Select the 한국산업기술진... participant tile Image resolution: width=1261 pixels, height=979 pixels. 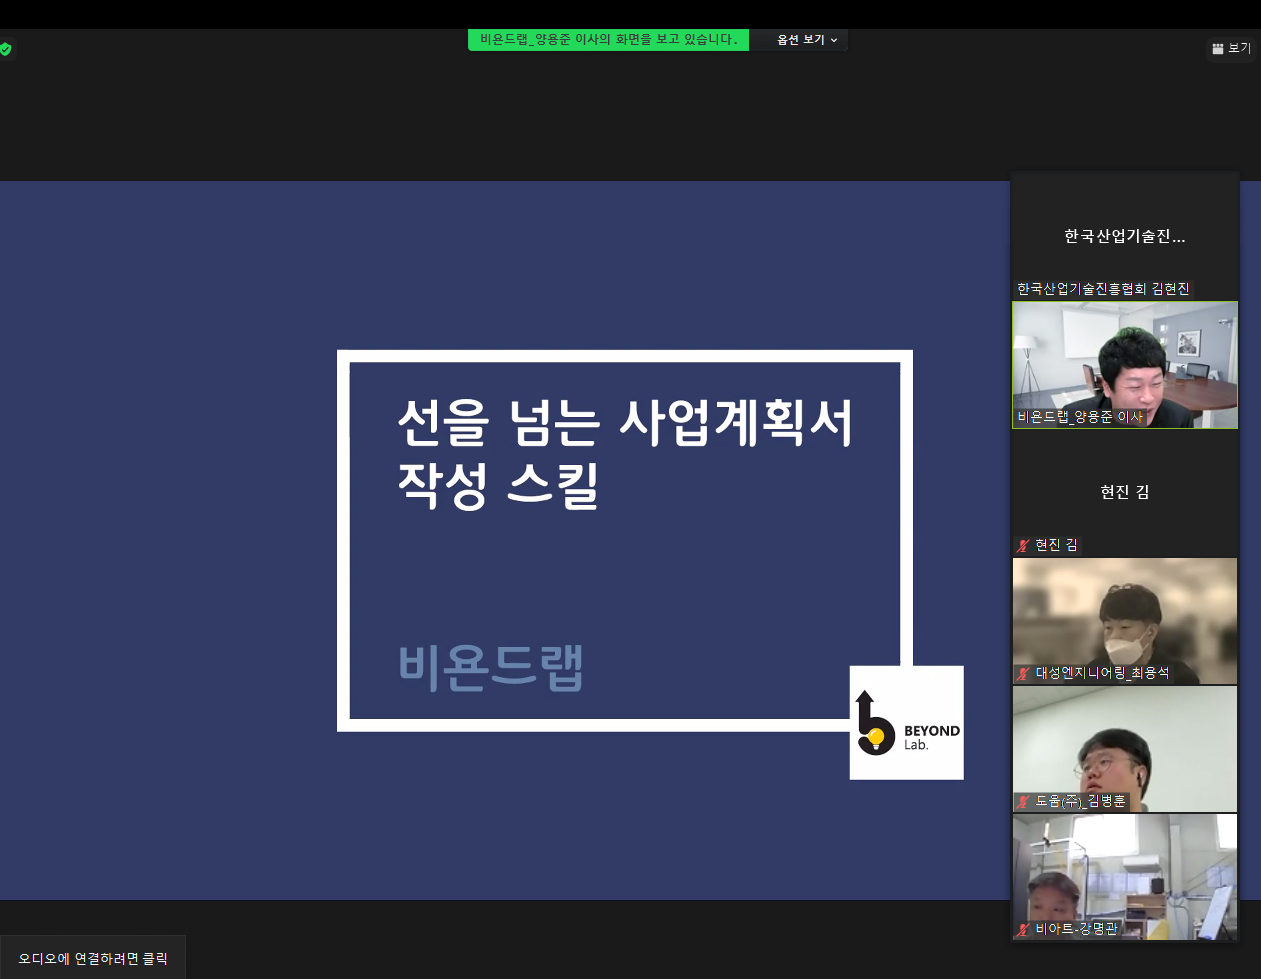tap(1125, 236)
